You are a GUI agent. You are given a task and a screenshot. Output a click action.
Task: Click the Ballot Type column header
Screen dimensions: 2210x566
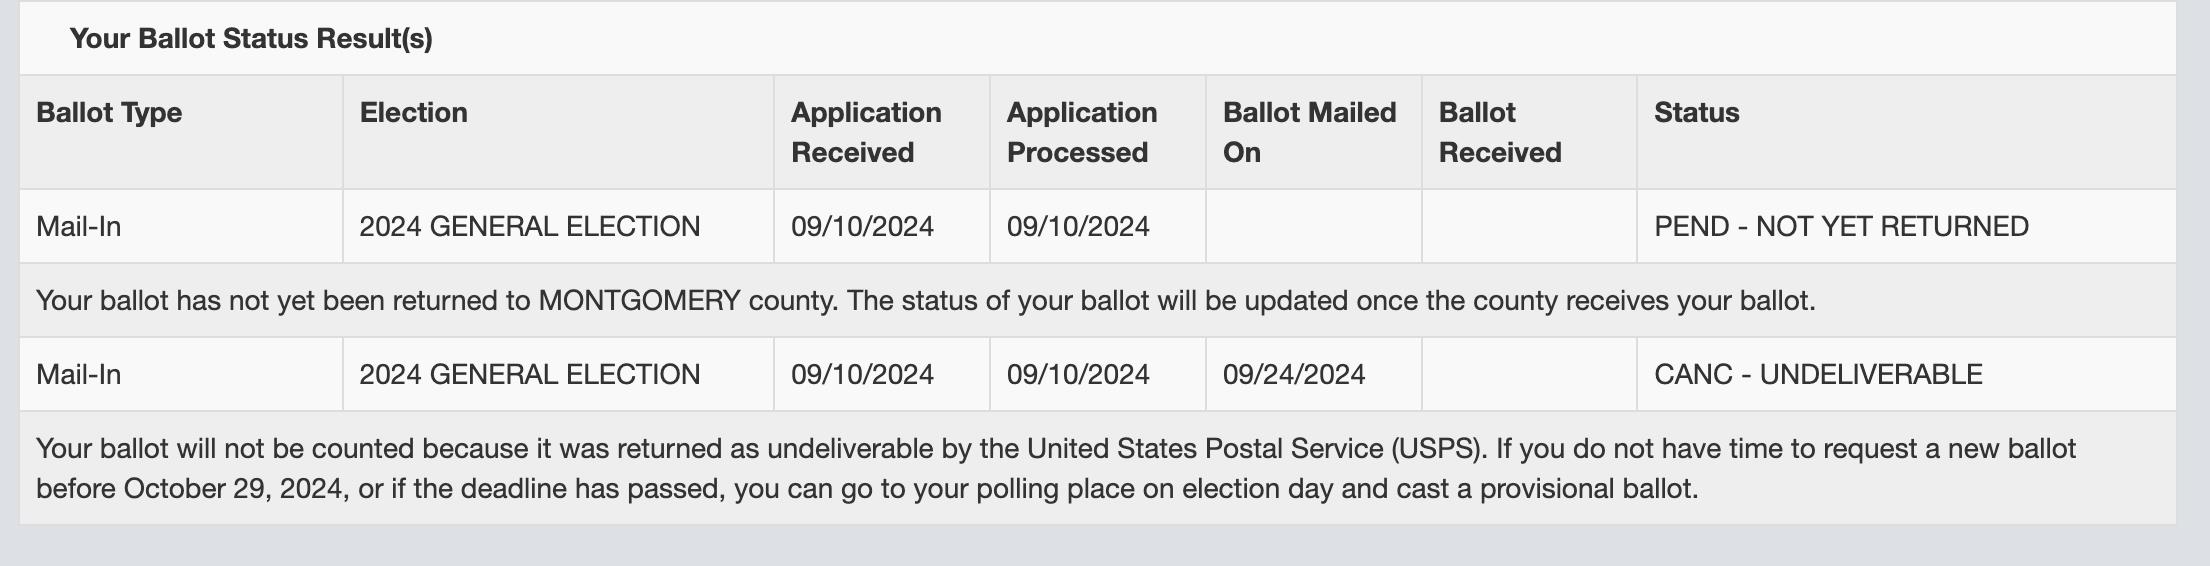click(x=109, y=112)
